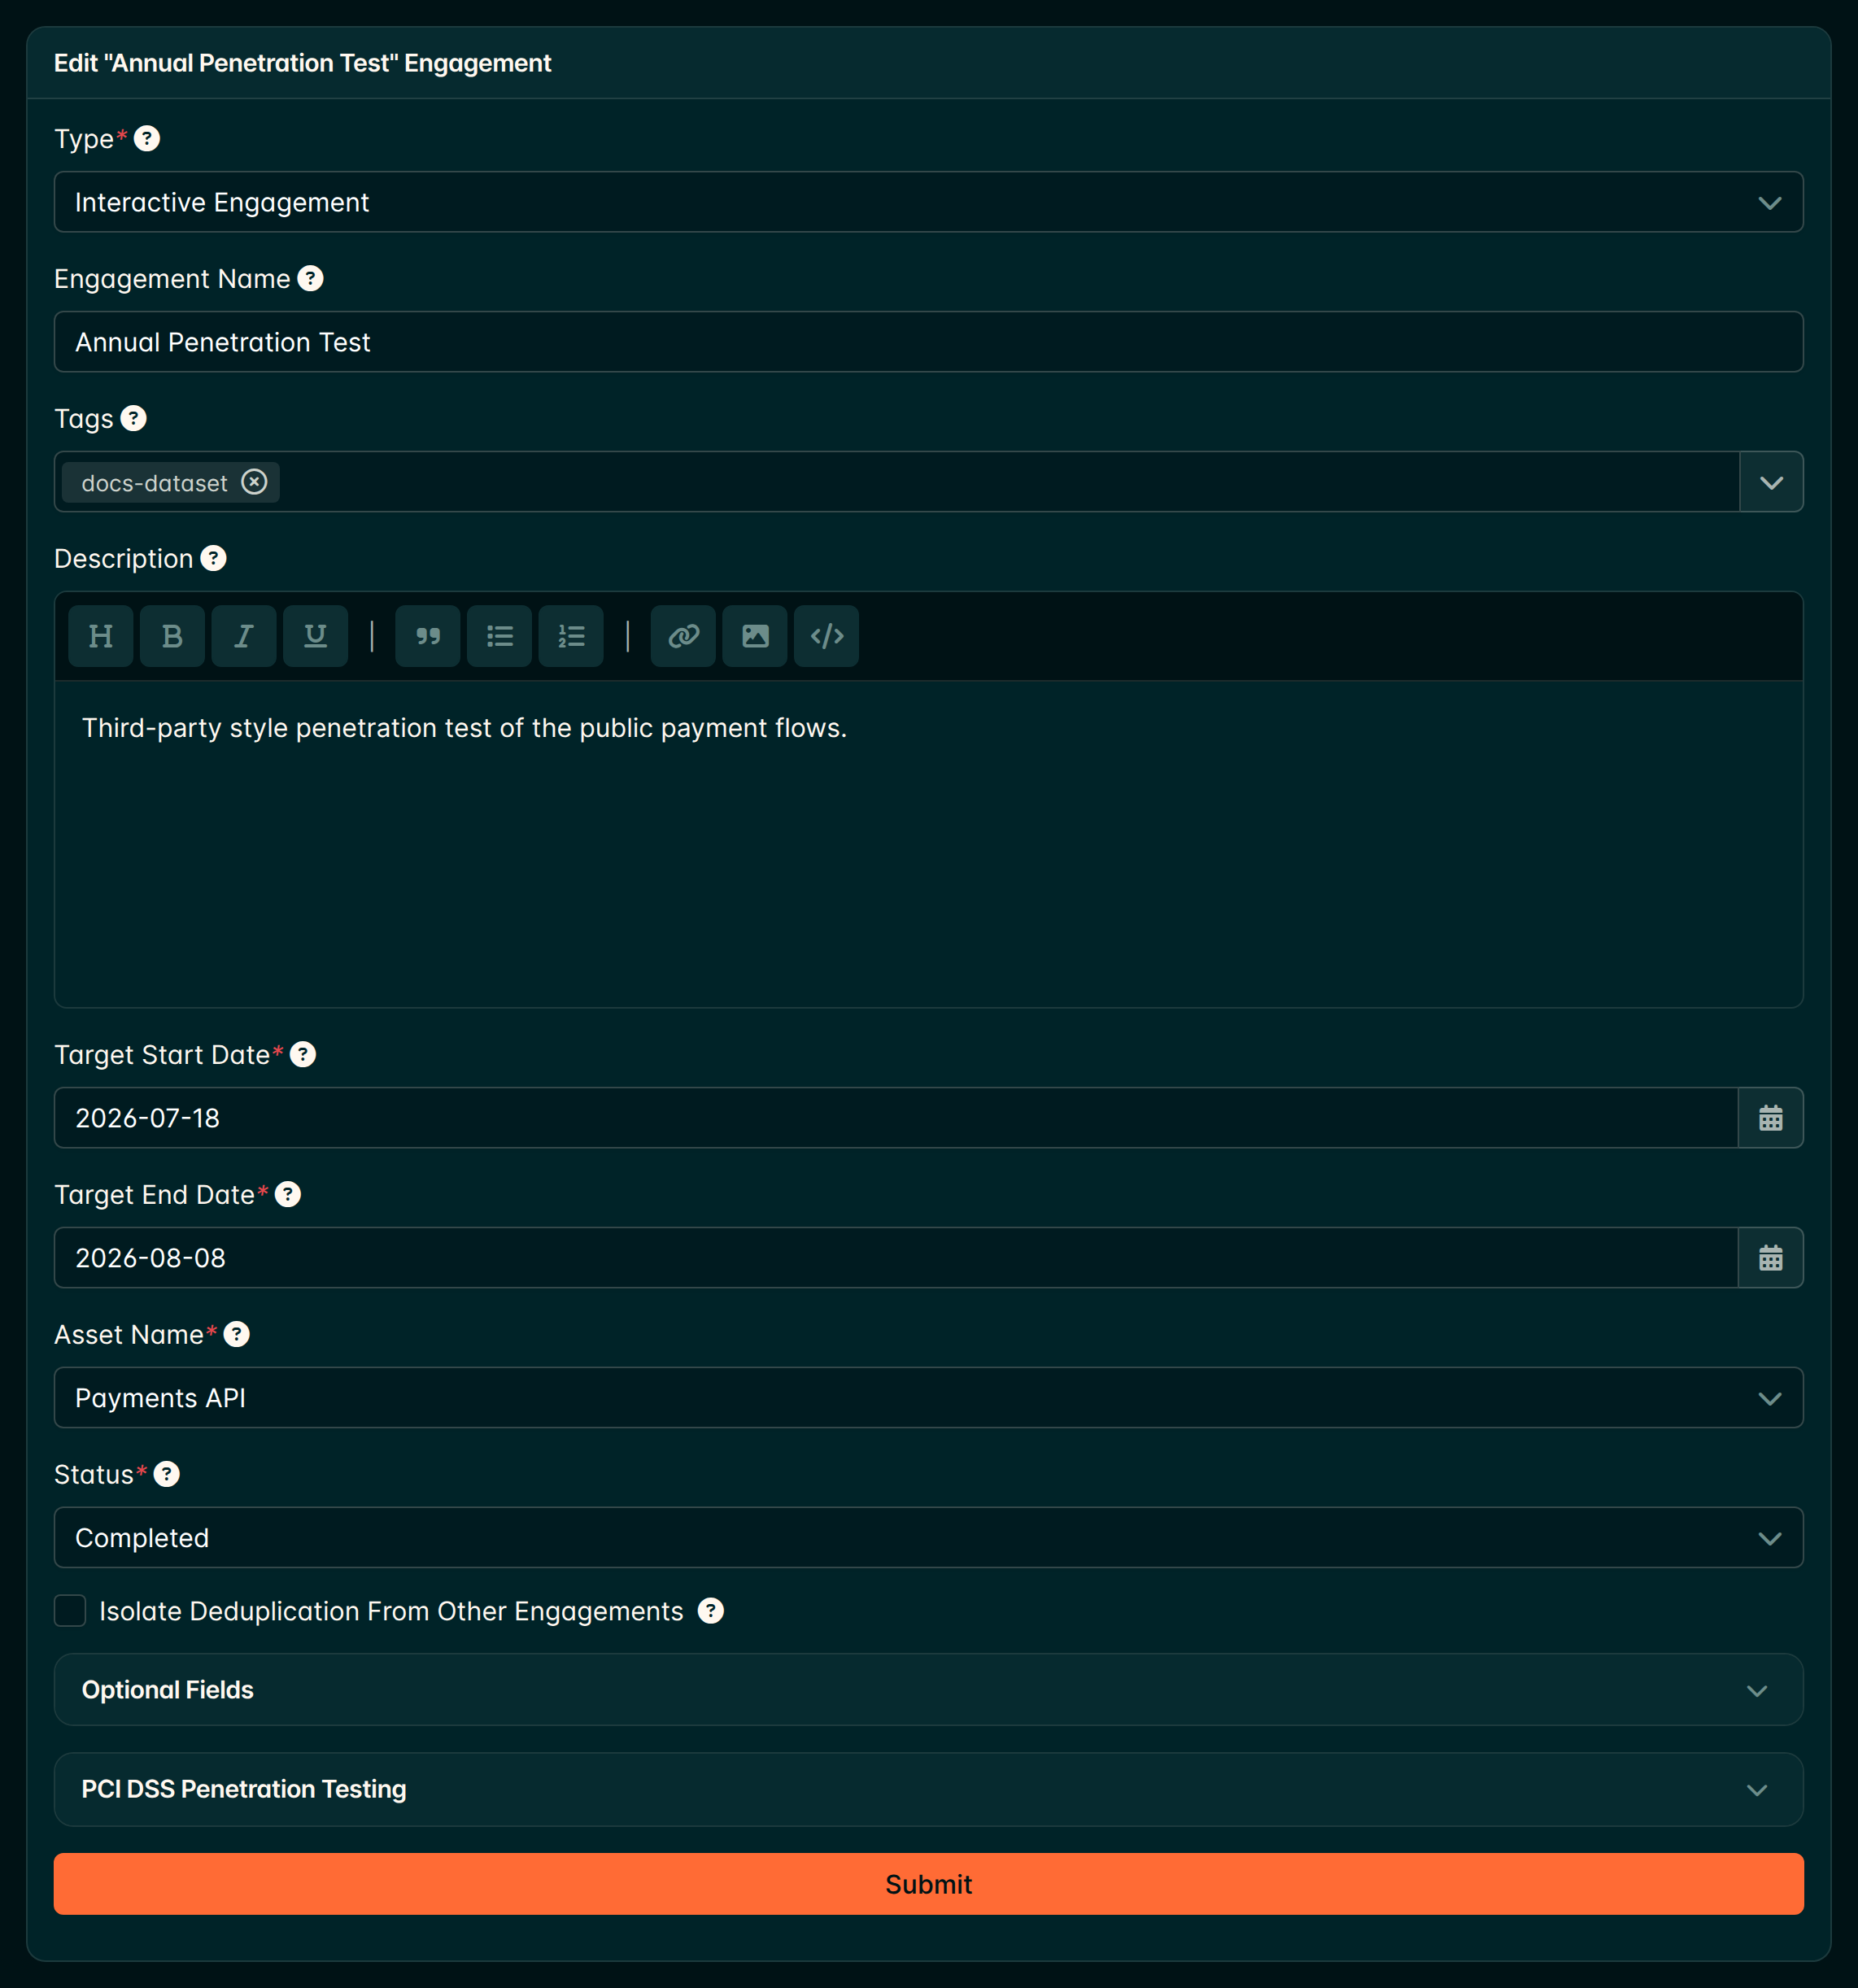Show help for Engagement Name
The height and width of the screenshot is (1988, 1858).
(311, 278)
